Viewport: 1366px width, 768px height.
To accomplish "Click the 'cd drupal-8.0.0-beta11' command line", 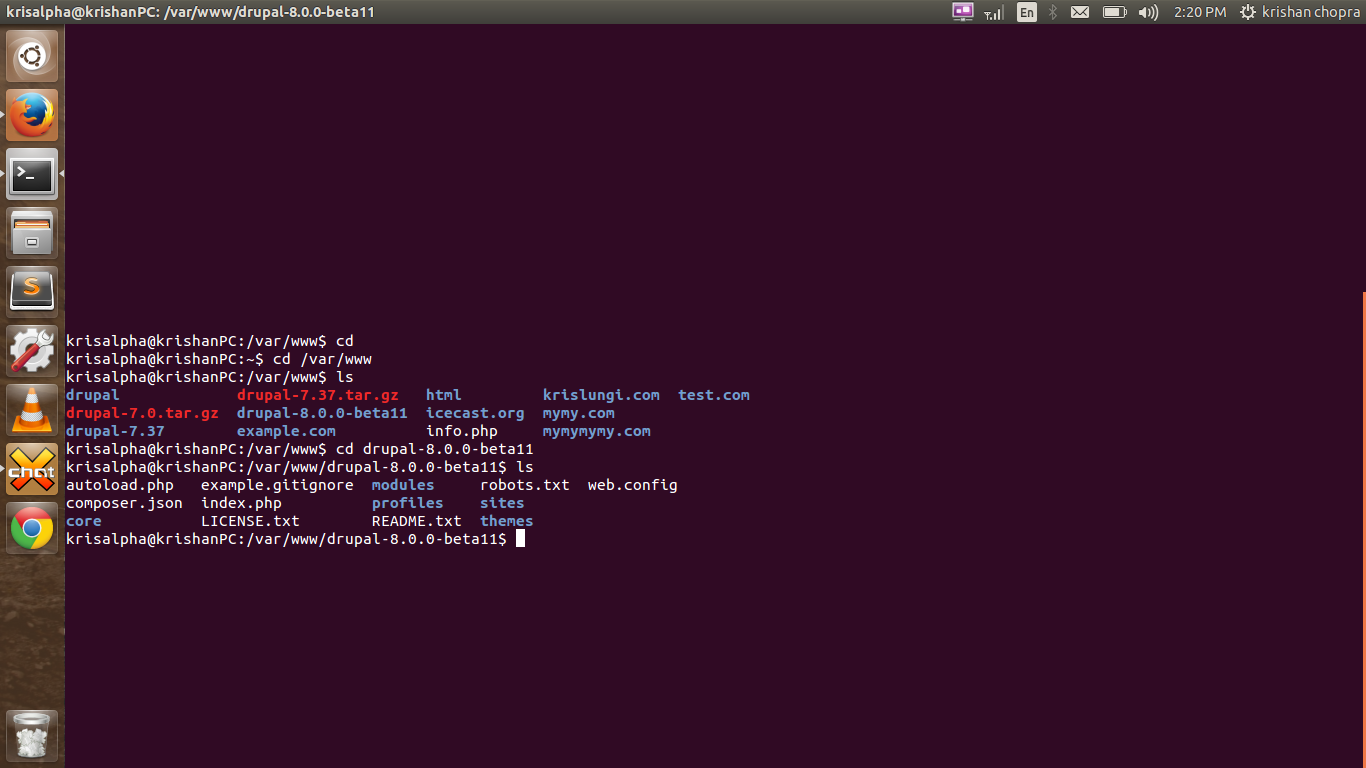I will pyautogui.click(x=435, y=449).
